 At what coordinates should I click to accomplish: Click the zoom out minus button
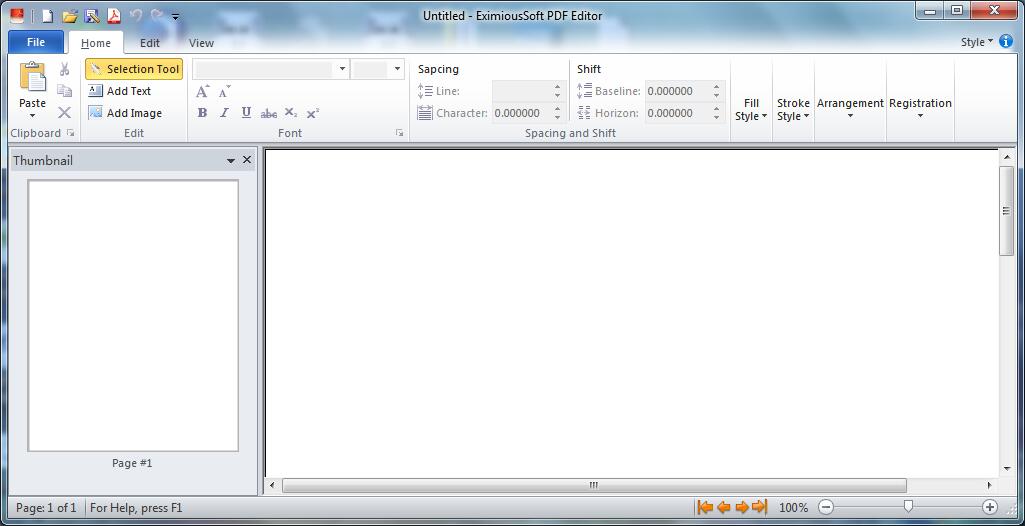(x=826, y=508)
